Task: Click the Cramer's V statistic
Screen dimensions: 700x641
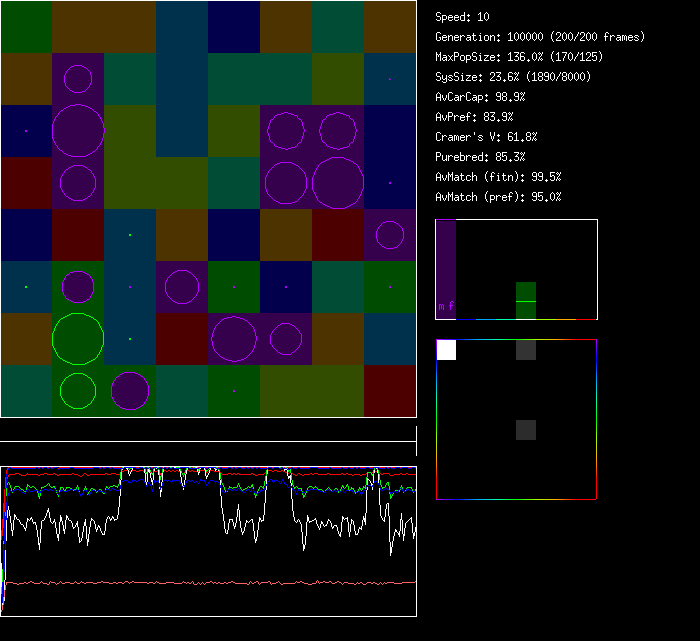Action: click(486, 137)
